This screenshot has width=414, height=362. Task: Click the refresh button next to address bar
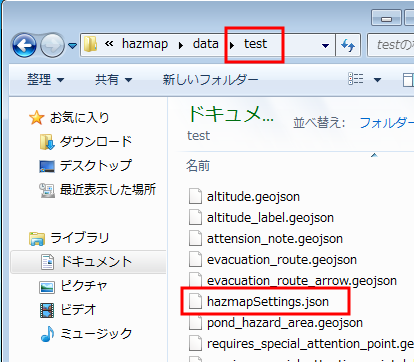348,45
